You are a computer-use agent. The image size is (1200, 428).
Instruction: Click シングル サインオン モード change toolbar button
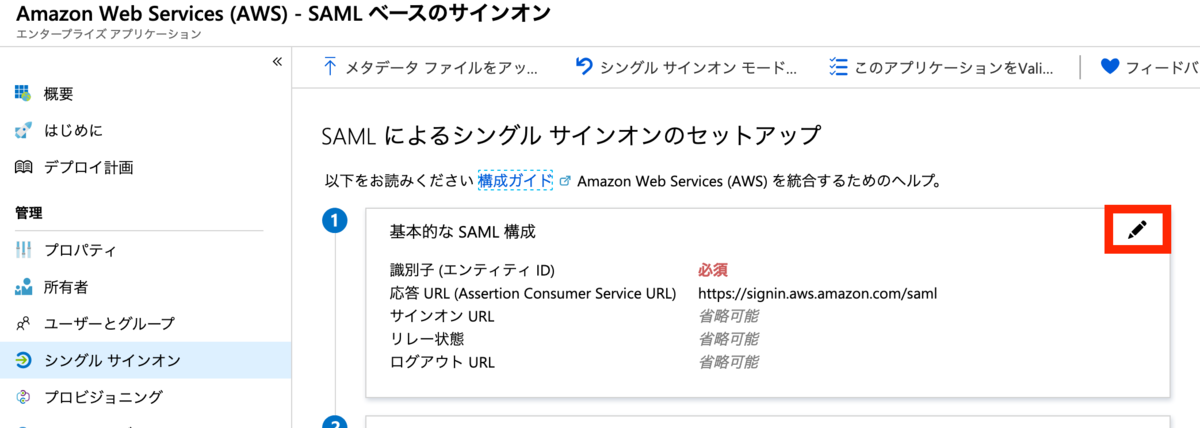686,67
